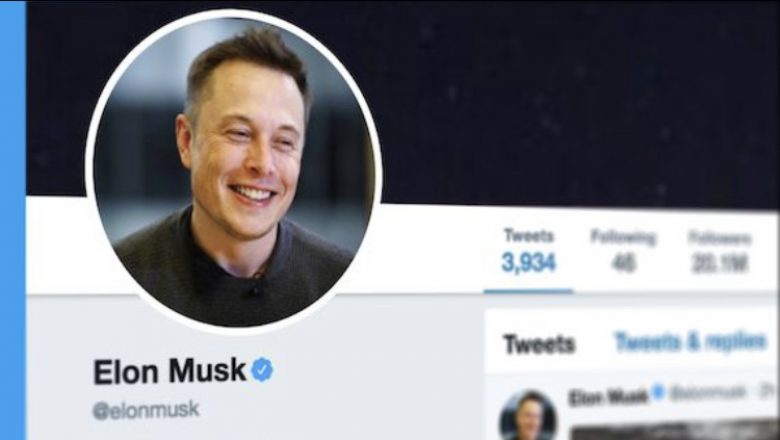Click the 3,934 number under Tweets
The image size is (780, 440).
528,262
